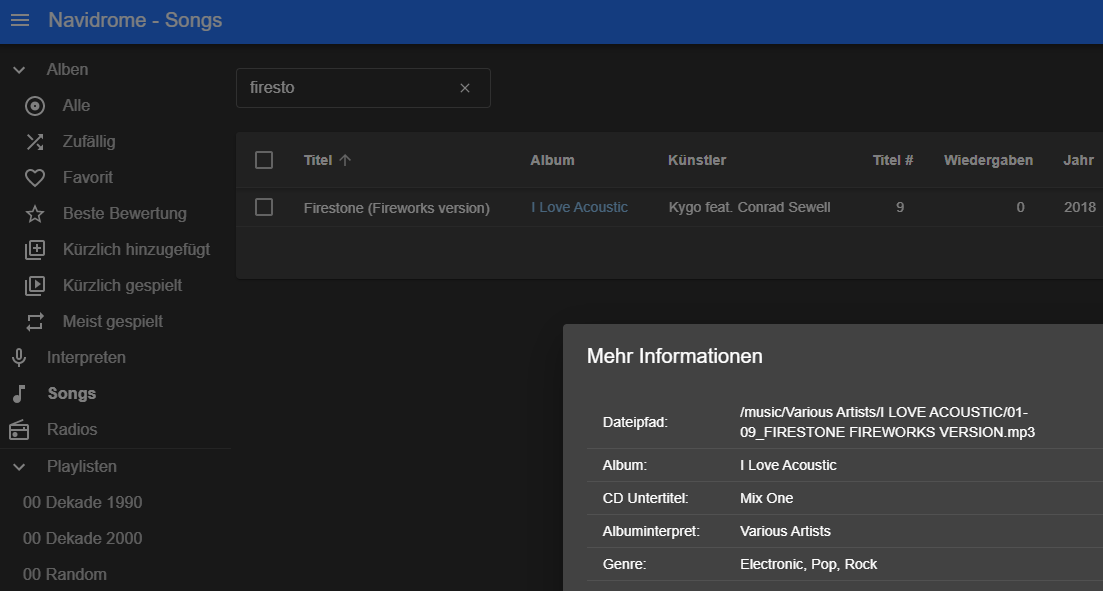Select the Kürzlich gespielt play-box icon
The height and width of the screenshot is (591, 1103).
34,285
